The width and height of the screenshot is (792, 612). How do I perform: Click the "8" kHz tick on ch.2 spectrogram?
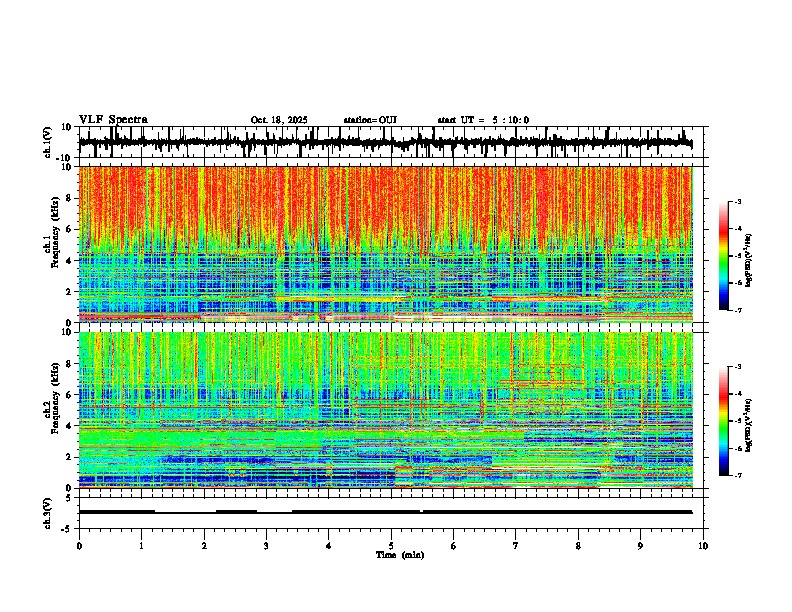point(70,364)
